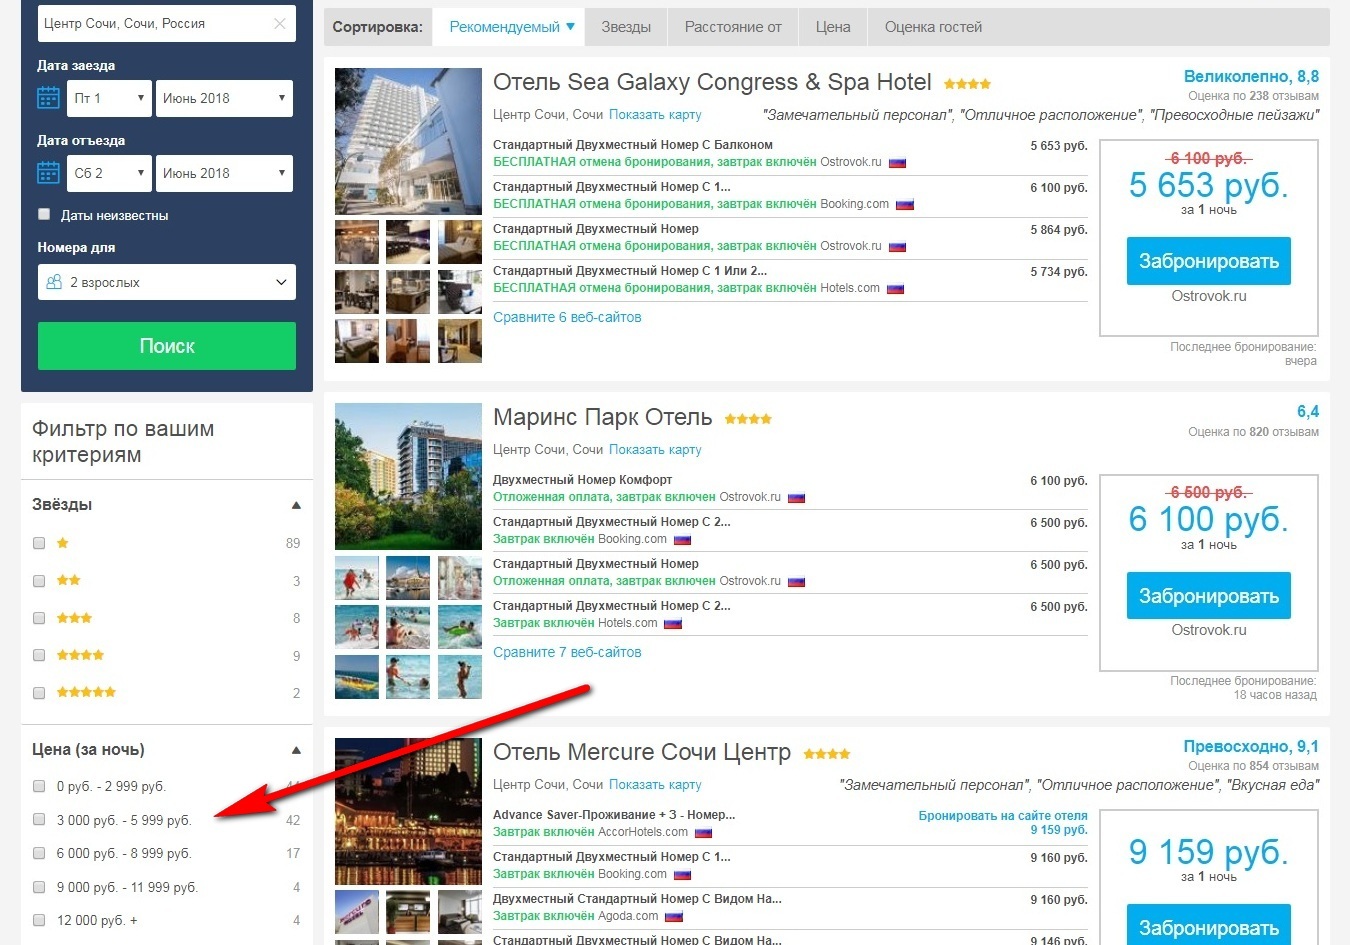Open Mercure Сочи Центр main photo

408,811
